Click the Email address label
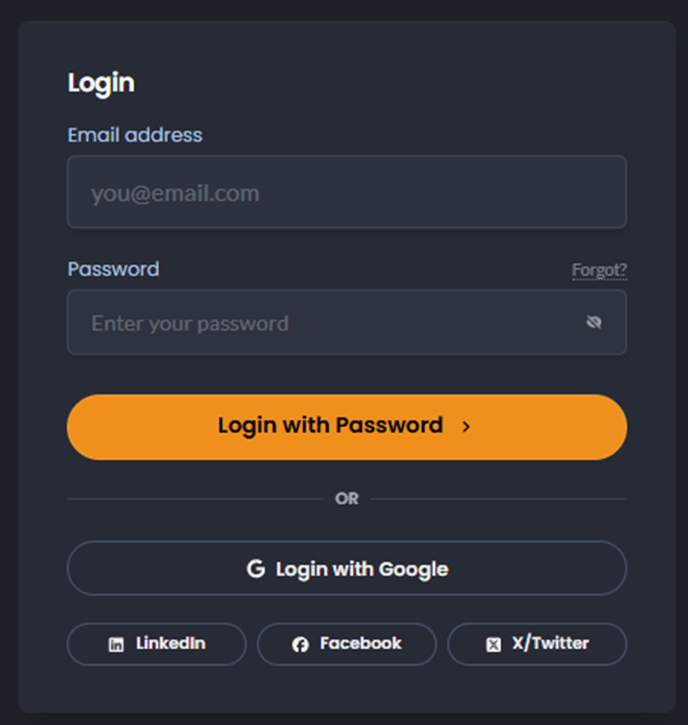The width and height of the screenshot is (688, 725). pos(135,135)
